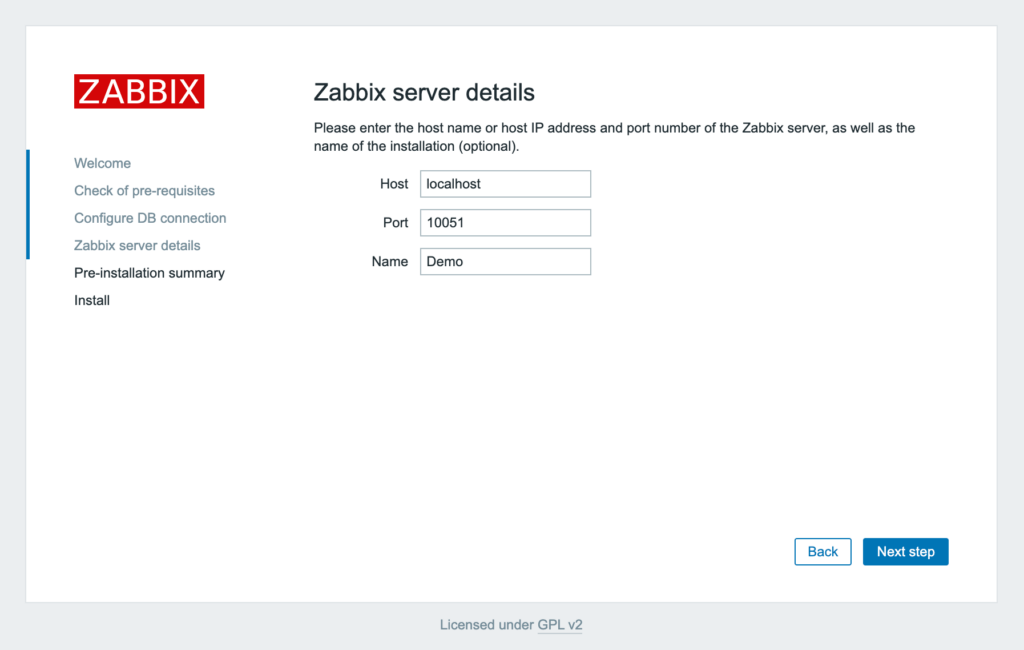Click the Host field label
The image size is (1024, 650).
394,183
